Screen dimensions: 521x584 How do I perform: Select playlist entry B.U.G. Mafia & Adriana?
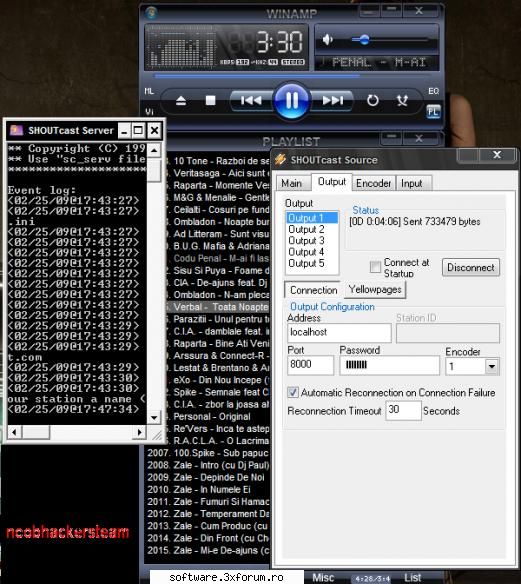pos(218,246)
